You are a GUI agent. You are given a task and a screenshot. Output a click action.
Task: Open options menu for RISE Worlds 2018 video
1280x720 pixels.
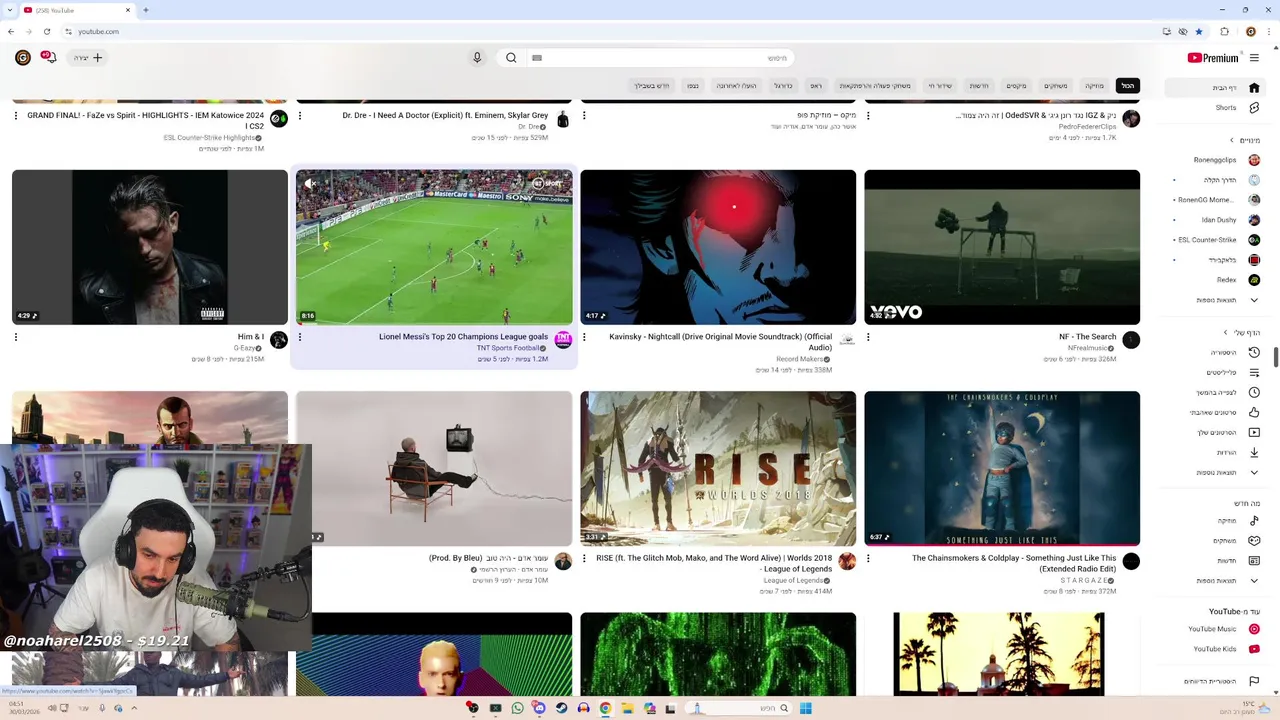(x=584, y=558)
